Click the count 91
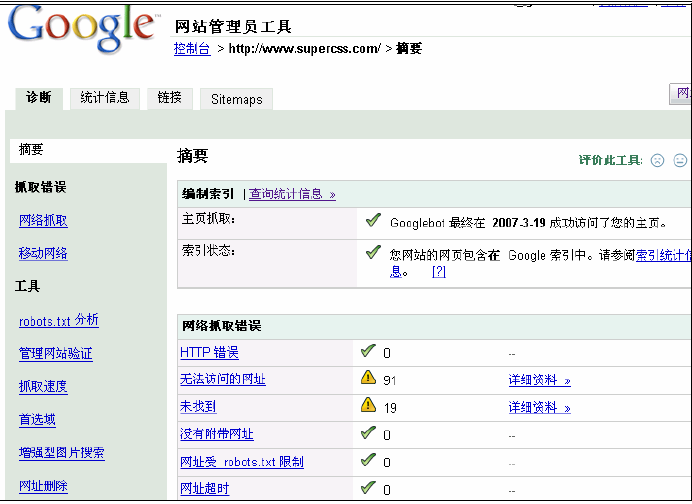 coord(390,380)
